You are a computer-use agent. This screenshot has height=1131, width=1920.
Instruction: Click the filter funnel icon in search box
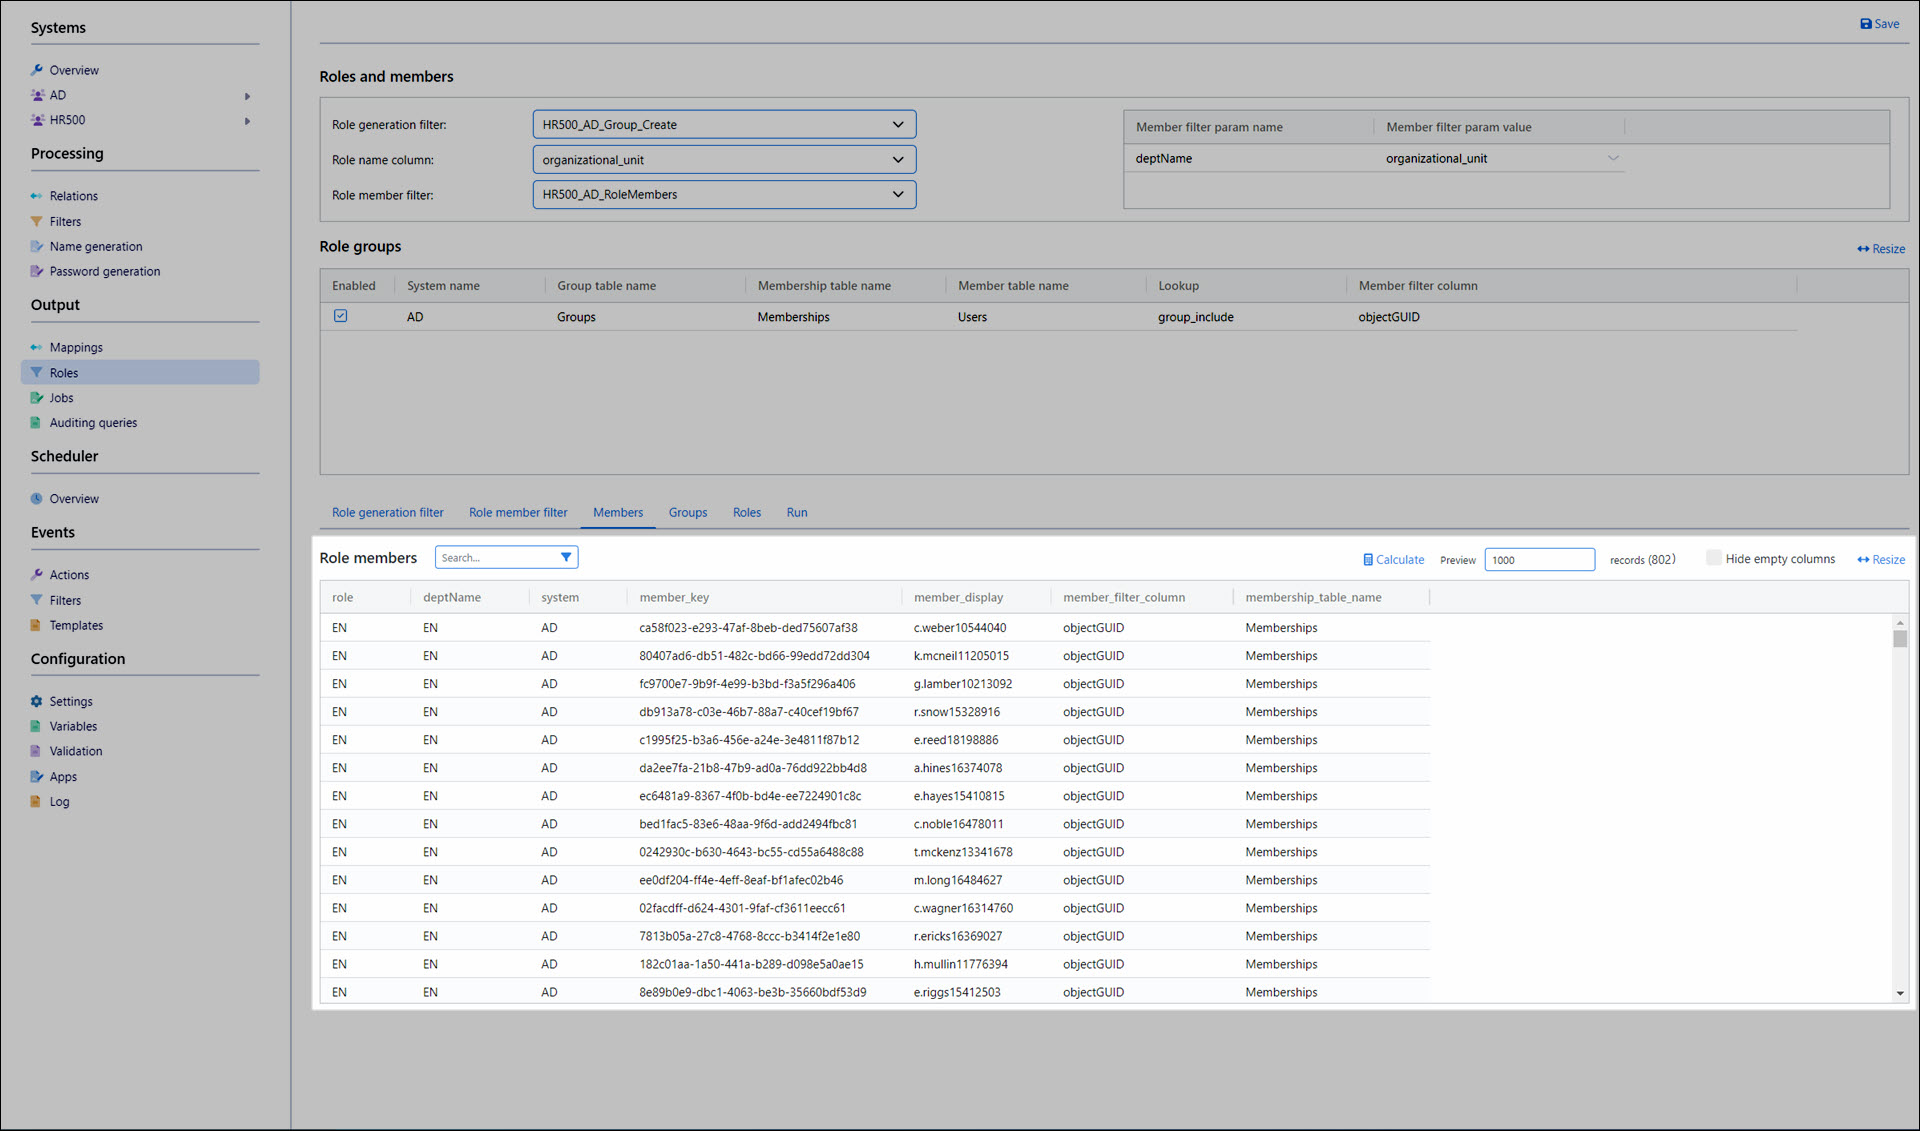[x=566, y=557]
